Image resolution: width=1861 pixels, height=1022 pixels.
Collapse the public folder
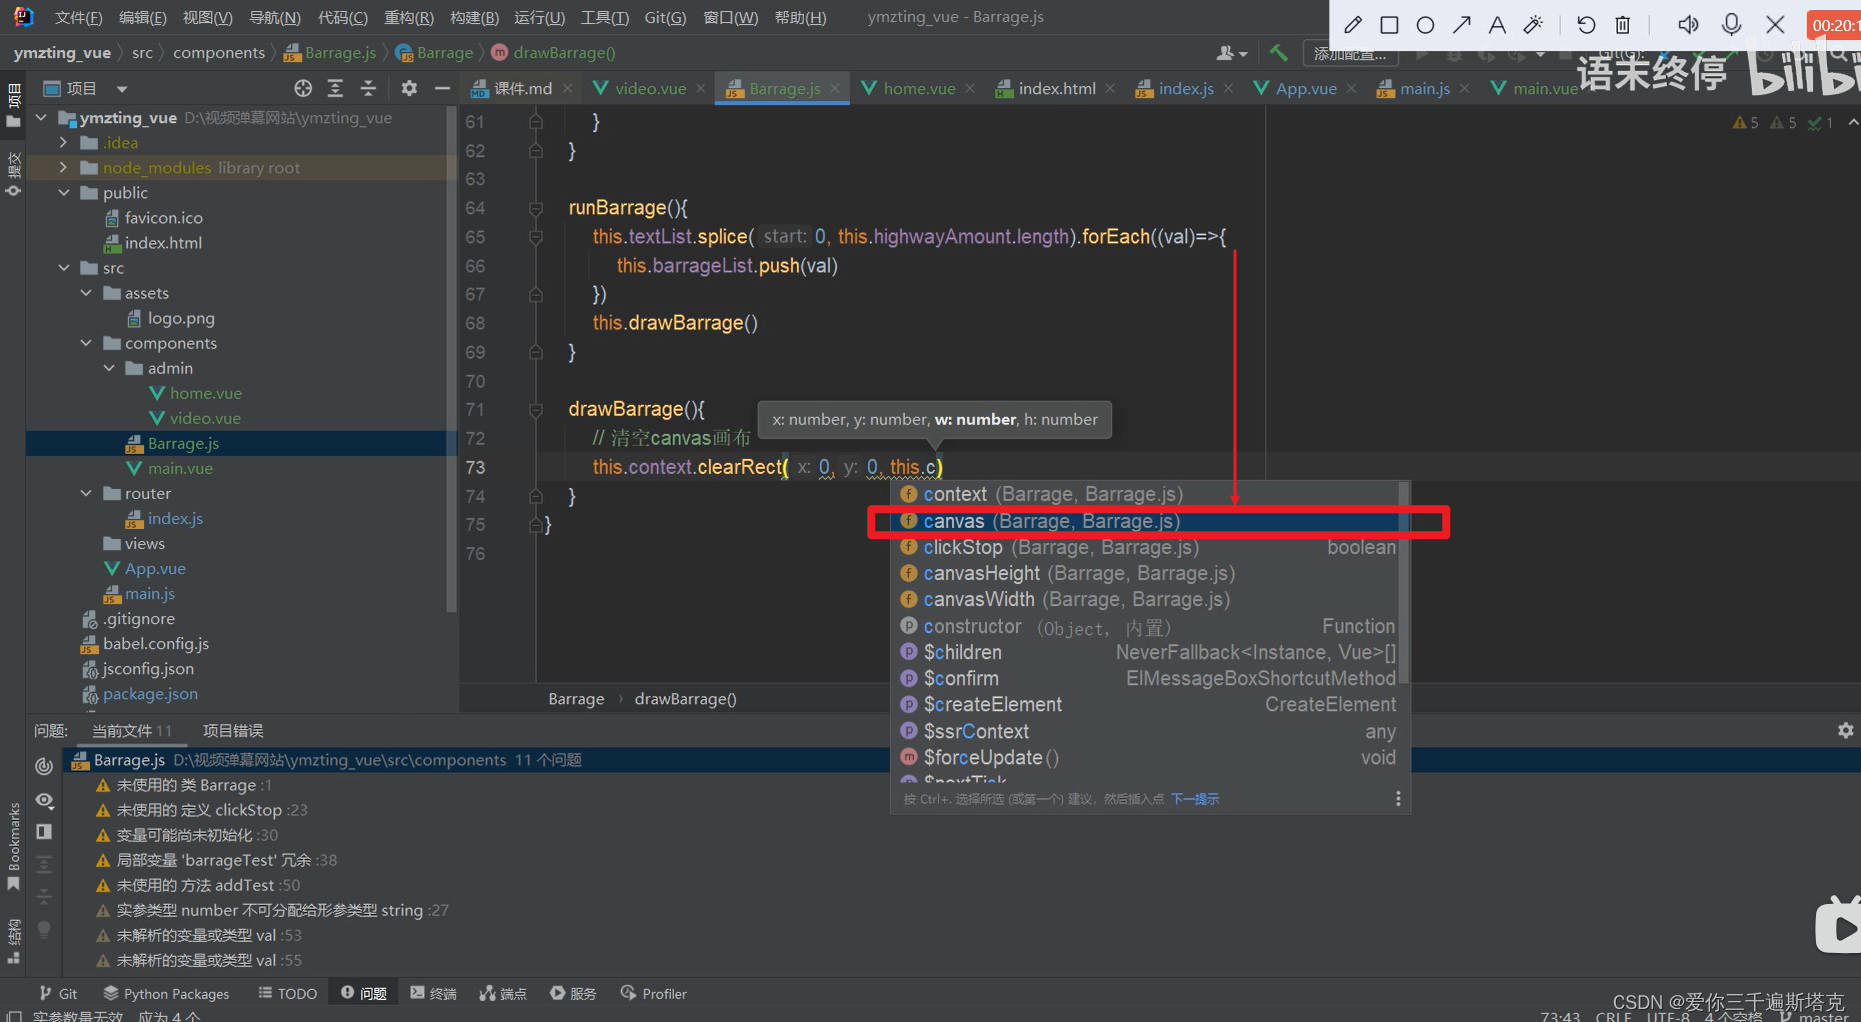point(64,193)
